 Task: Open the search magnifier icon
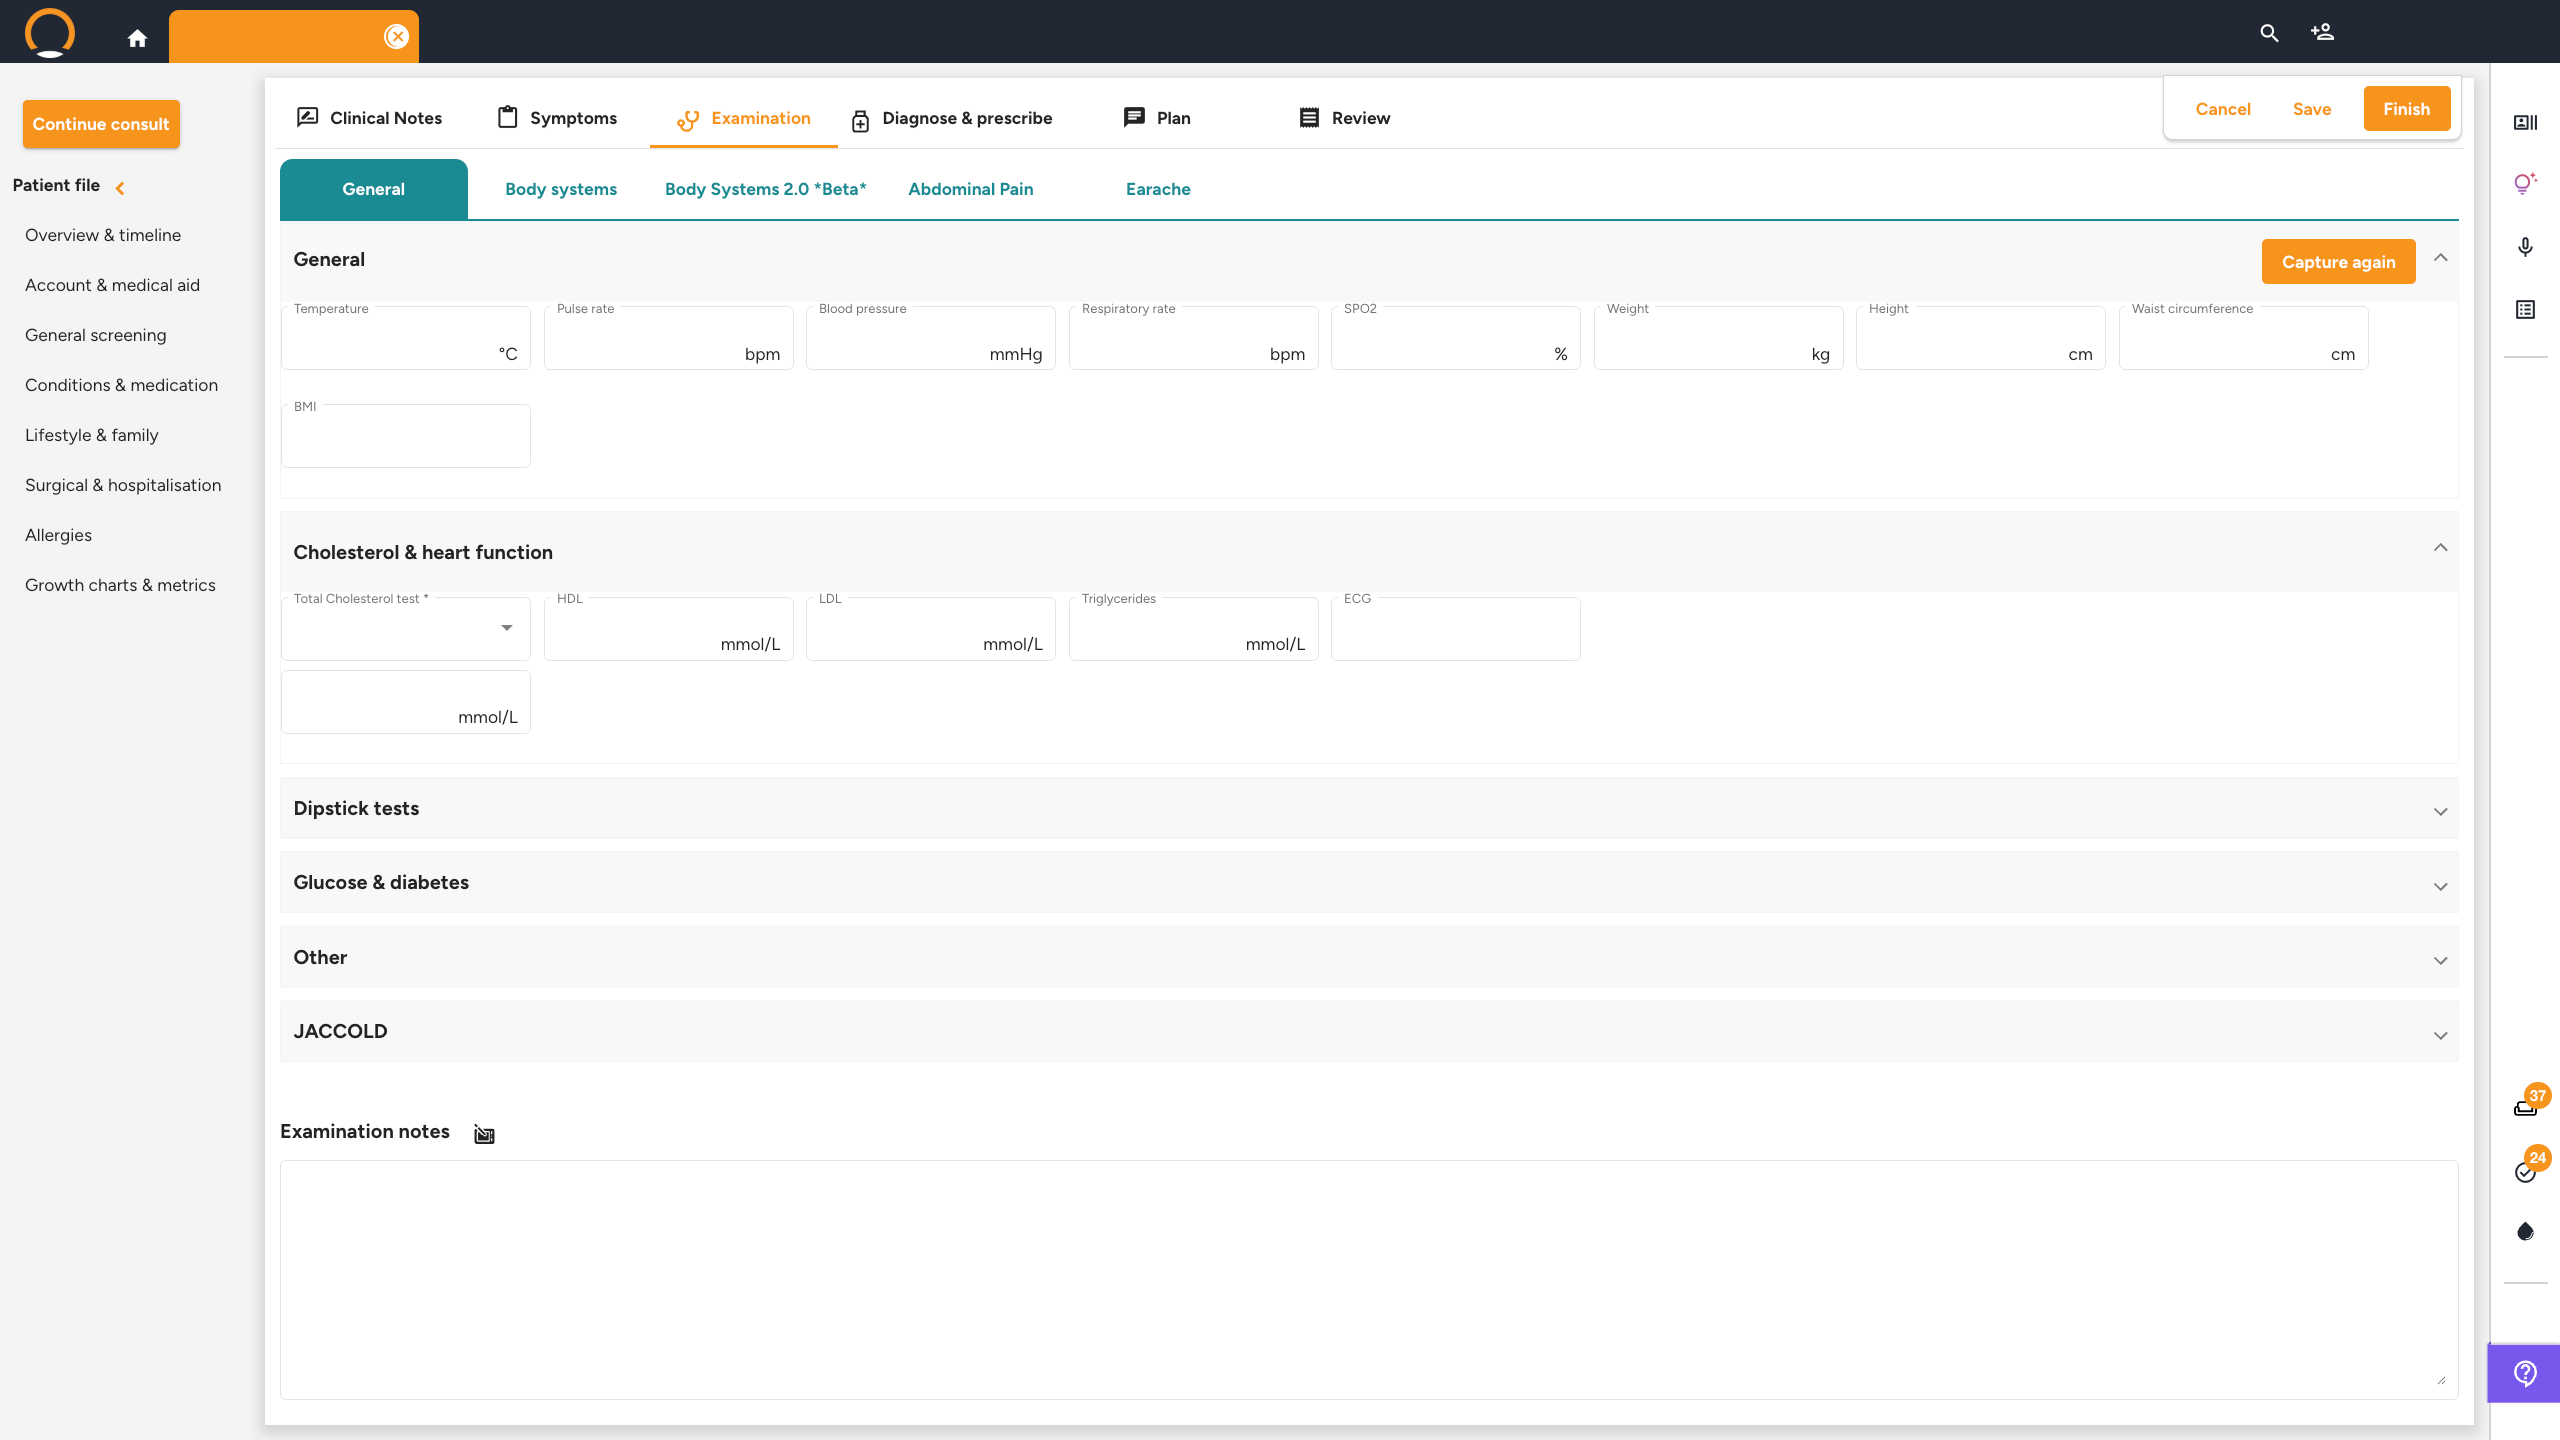(2269, 33)
